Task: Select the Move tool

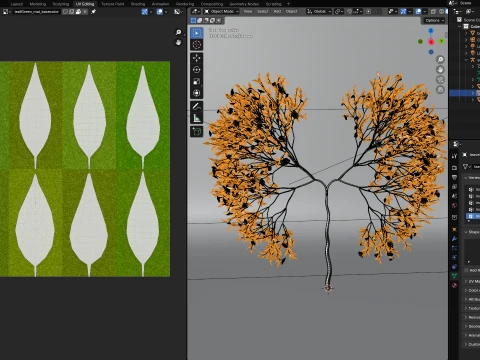Action: click(197, 58)
